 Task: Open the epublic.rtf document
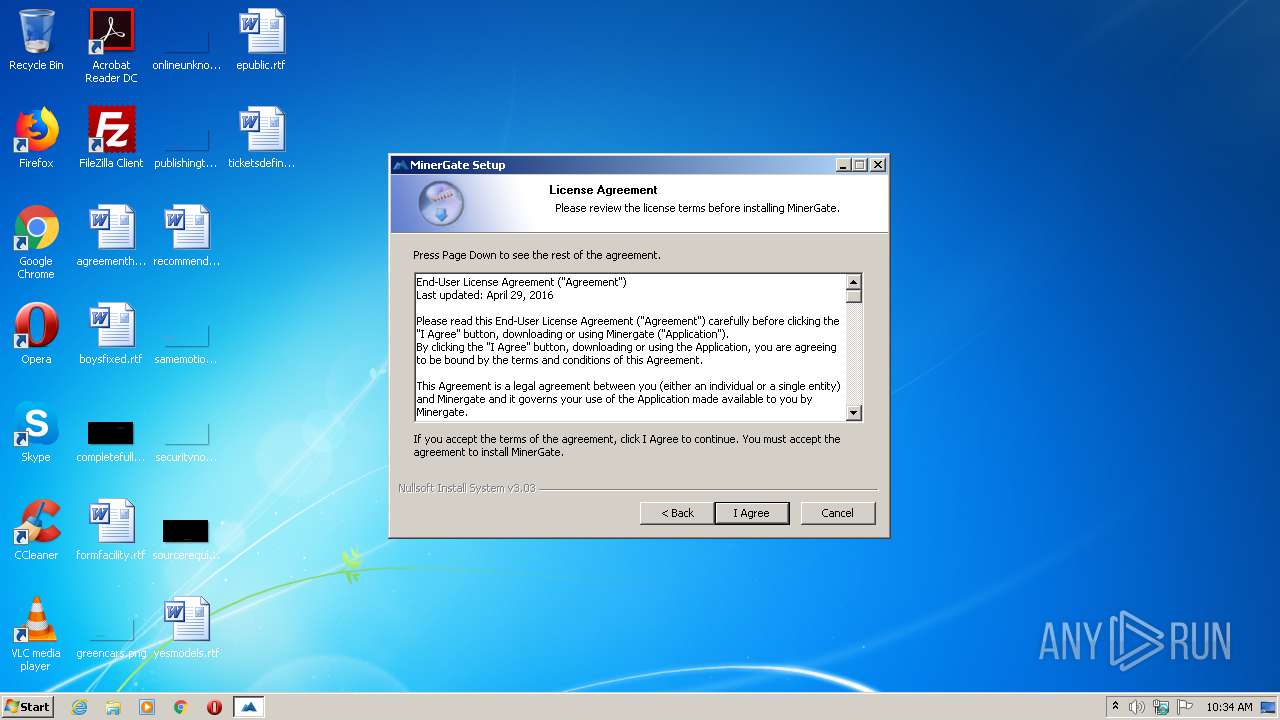click(261, 40)
